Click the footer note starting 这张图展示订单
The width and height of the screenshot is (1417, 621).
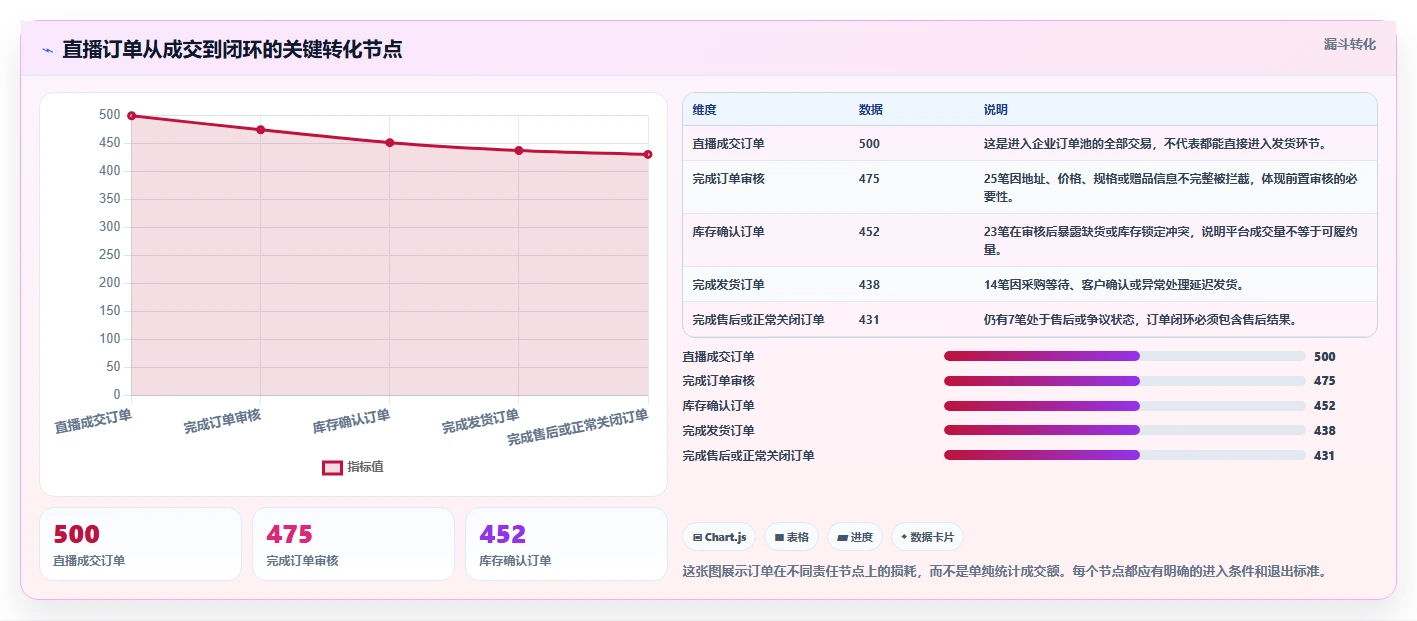1004,572
